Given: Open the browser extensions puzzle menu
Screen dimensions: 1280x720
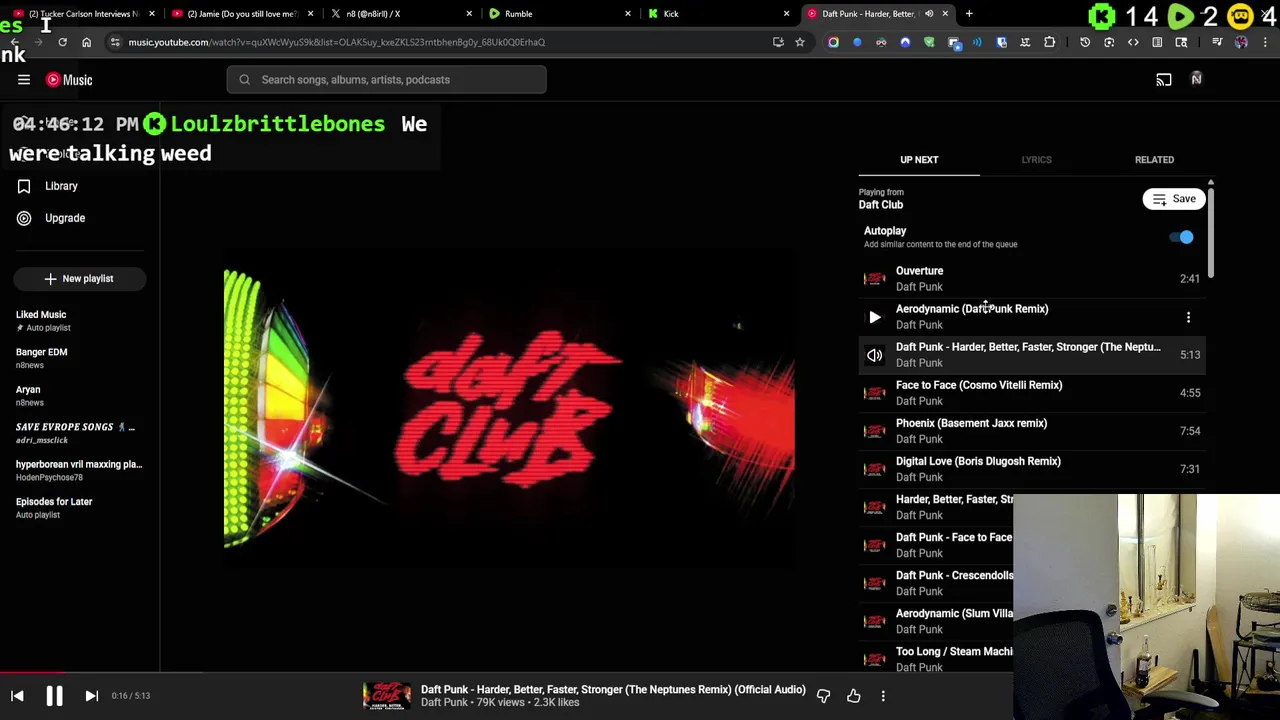Looking at the screenshot, I should coord(1049,42).
